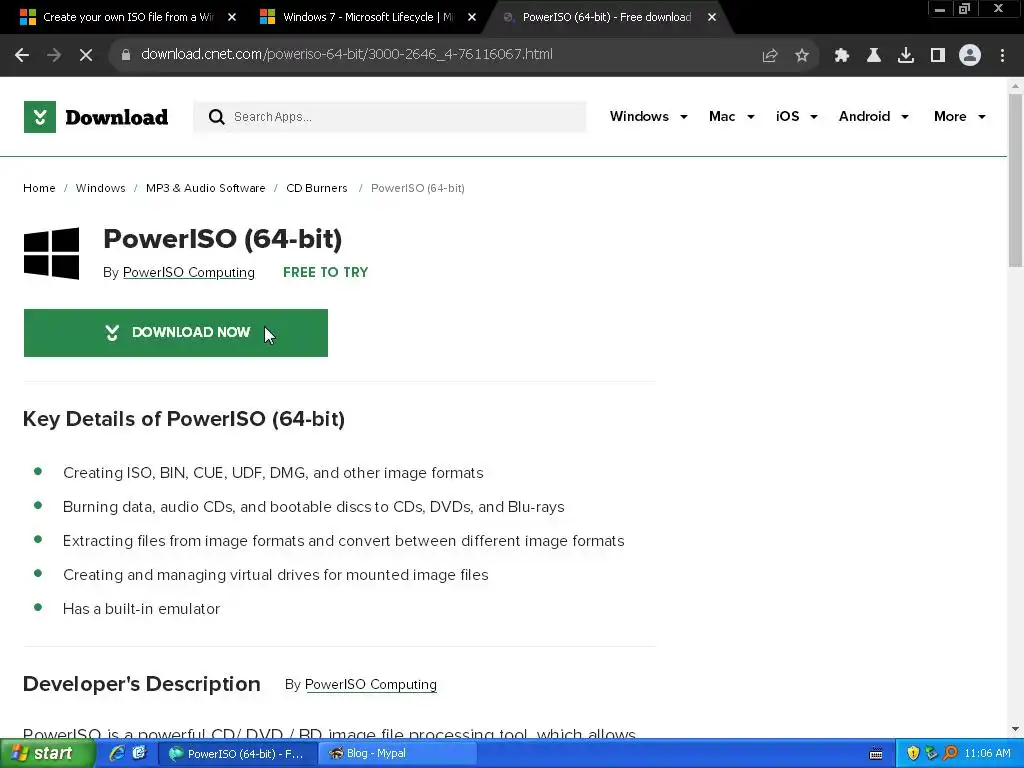Open the Start menu

coord(46,754)
